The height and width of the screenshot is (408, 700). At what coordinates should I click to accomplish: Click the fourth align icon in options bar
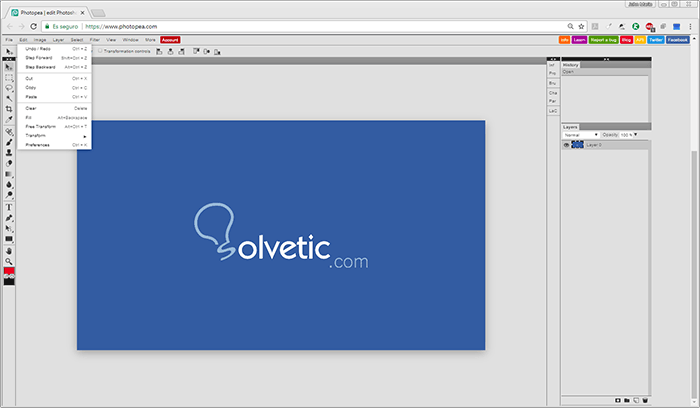pyautogui.click(x=196, y=52)
